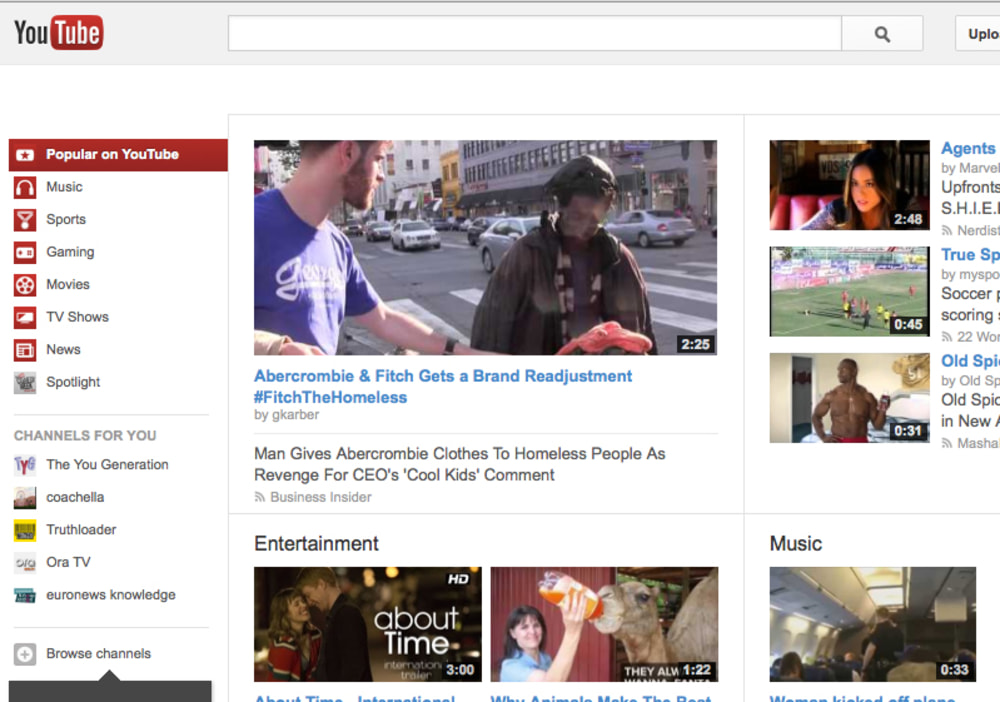Image resolution: width=1000 pixels, height=702 pixels.
Task: Click the Movies film reel icon
Action: point(25,285)
